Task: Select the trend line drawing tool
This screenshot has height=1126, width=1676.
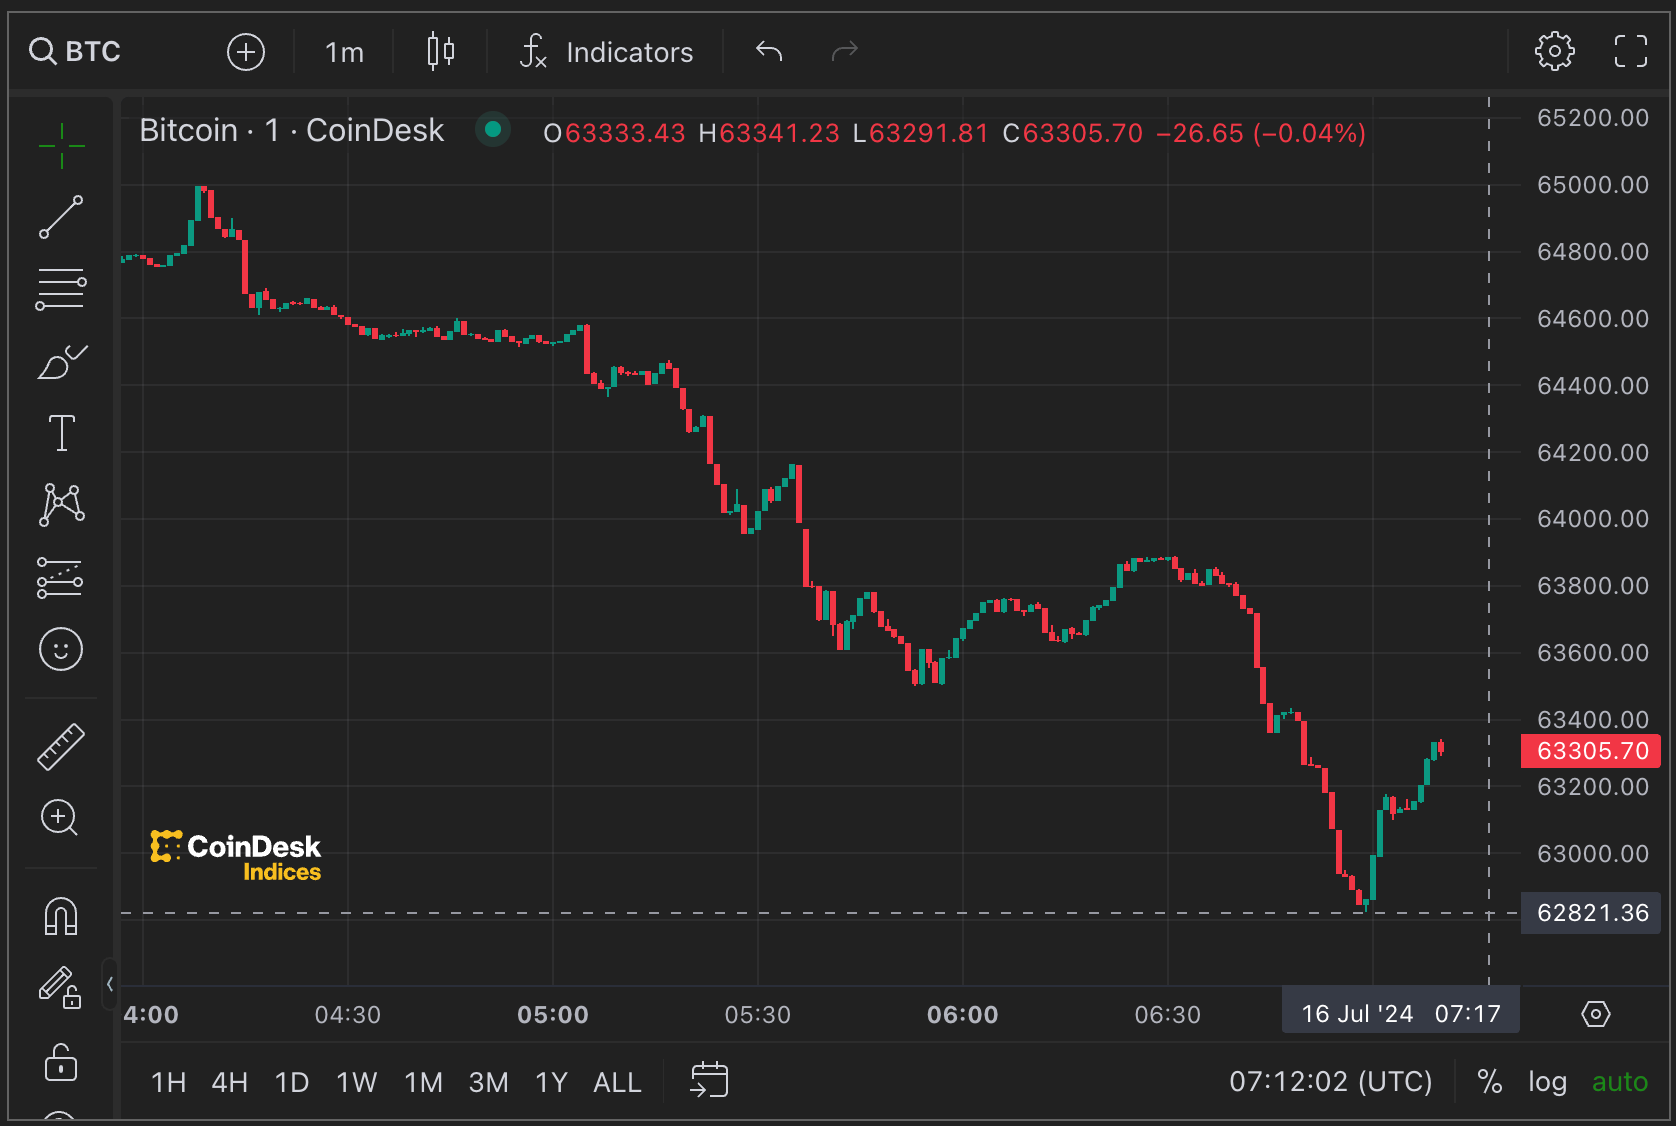Action: [61, 217]
